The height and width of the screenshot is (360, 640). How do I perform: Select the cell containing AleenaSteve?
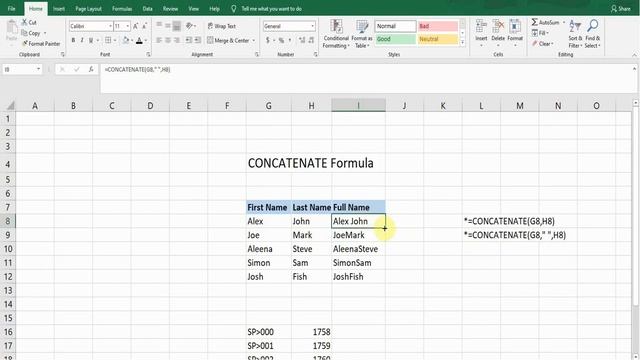tap(358, 249)
